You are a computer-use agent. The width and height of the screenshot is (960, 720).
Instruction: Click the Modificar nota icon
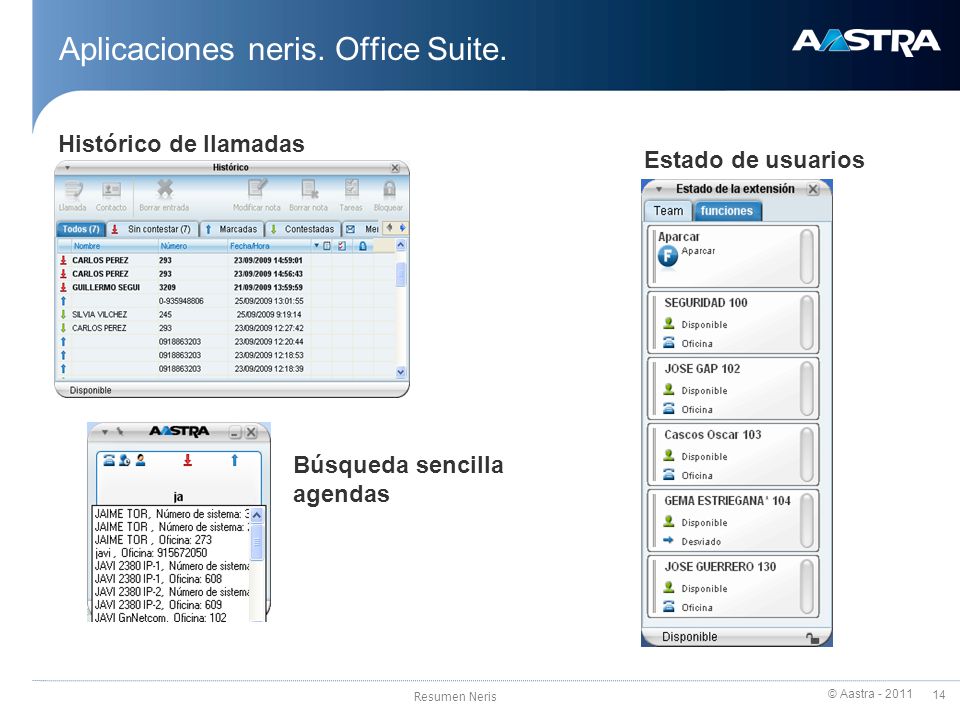[x=257, y=189]
